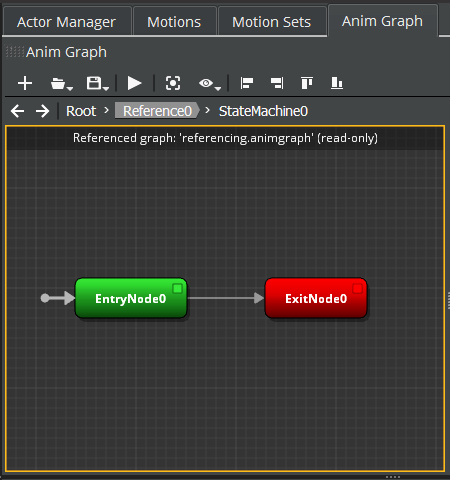Align selected nodes to the top

tap(307, 83)
